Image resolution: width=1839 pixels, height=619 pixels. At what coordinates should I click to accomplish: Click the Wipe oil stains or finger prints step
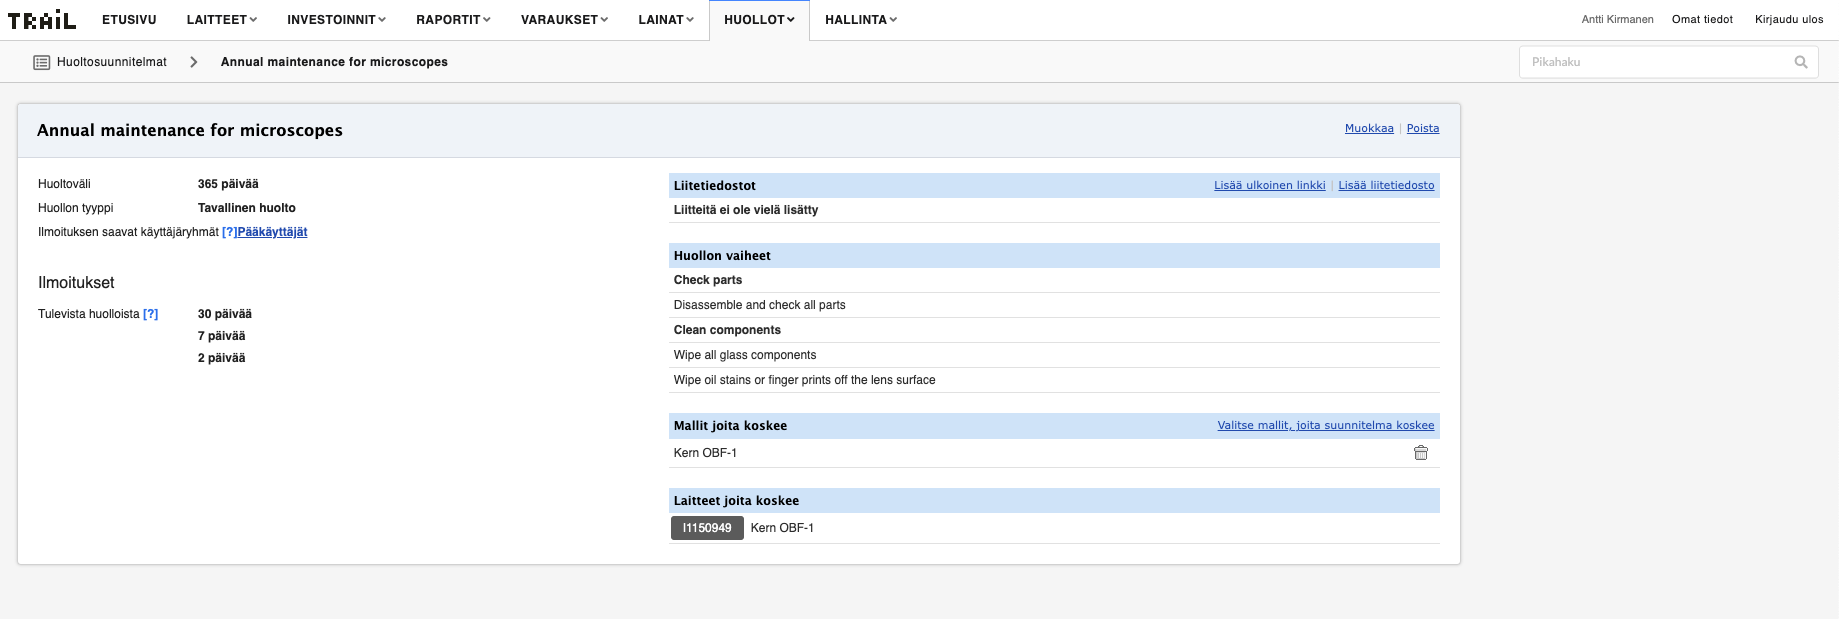pos(805,380)
